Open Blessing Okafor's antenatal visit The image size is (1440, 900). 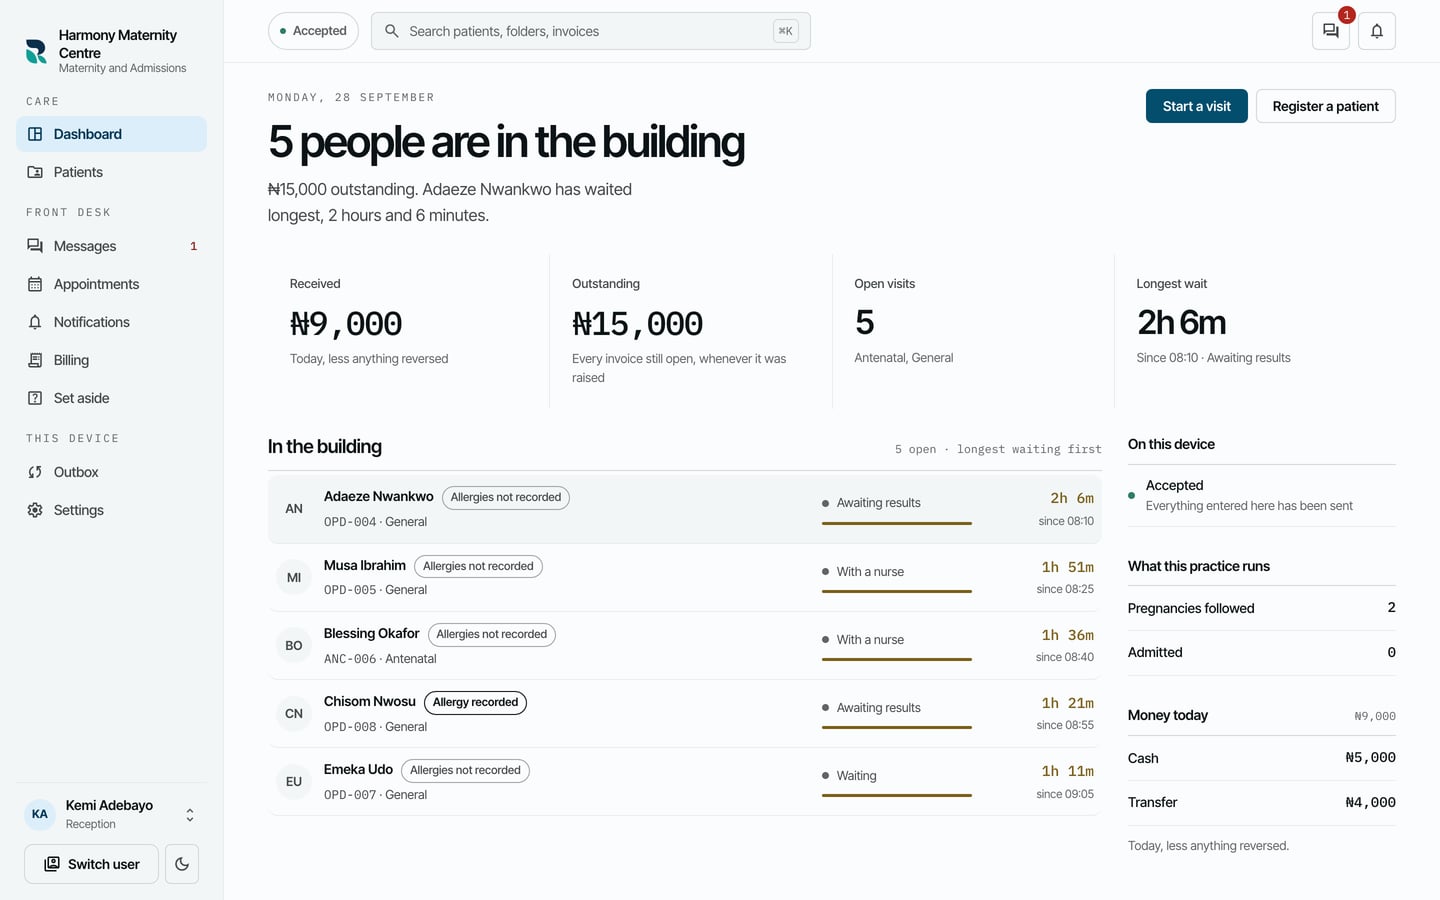(685, 645)
